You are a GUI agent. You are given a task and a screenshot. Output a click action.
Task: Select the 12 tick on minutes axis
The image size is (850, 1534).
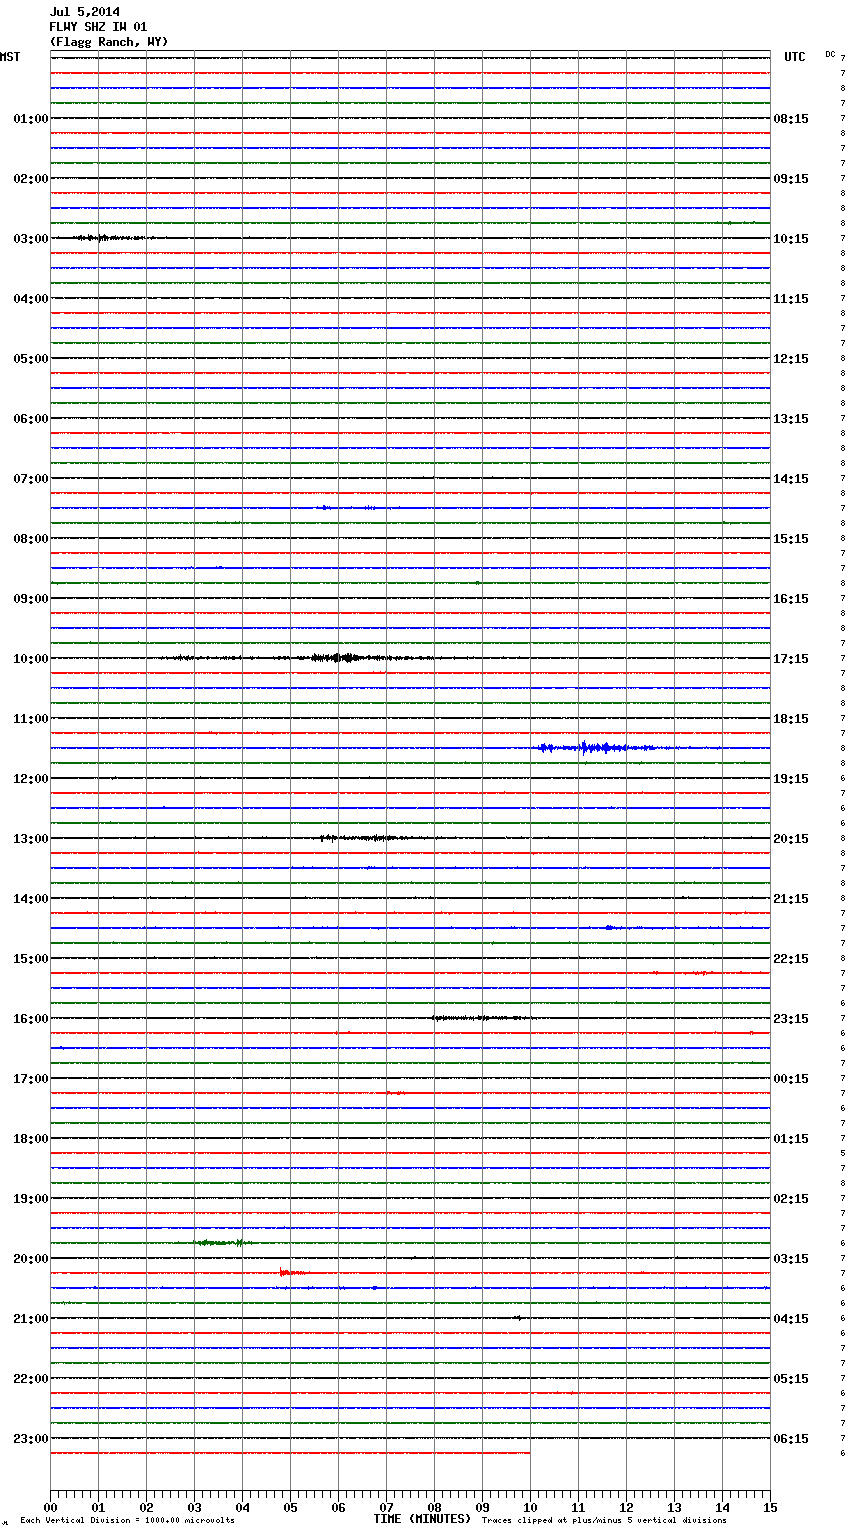click(x=626, y=1507)
